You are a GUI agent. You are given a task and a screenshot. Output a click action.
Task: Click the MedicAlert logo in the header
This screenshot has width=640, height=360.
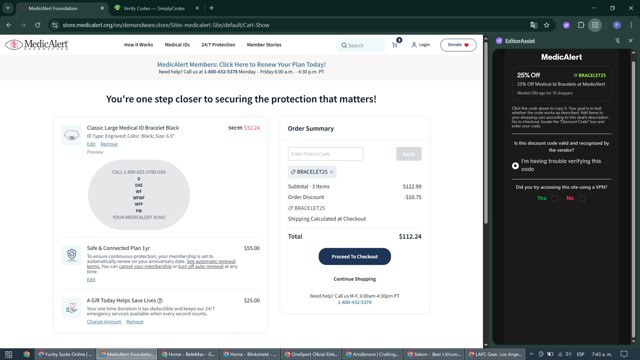pyautogui.click(x=37, y=44)
